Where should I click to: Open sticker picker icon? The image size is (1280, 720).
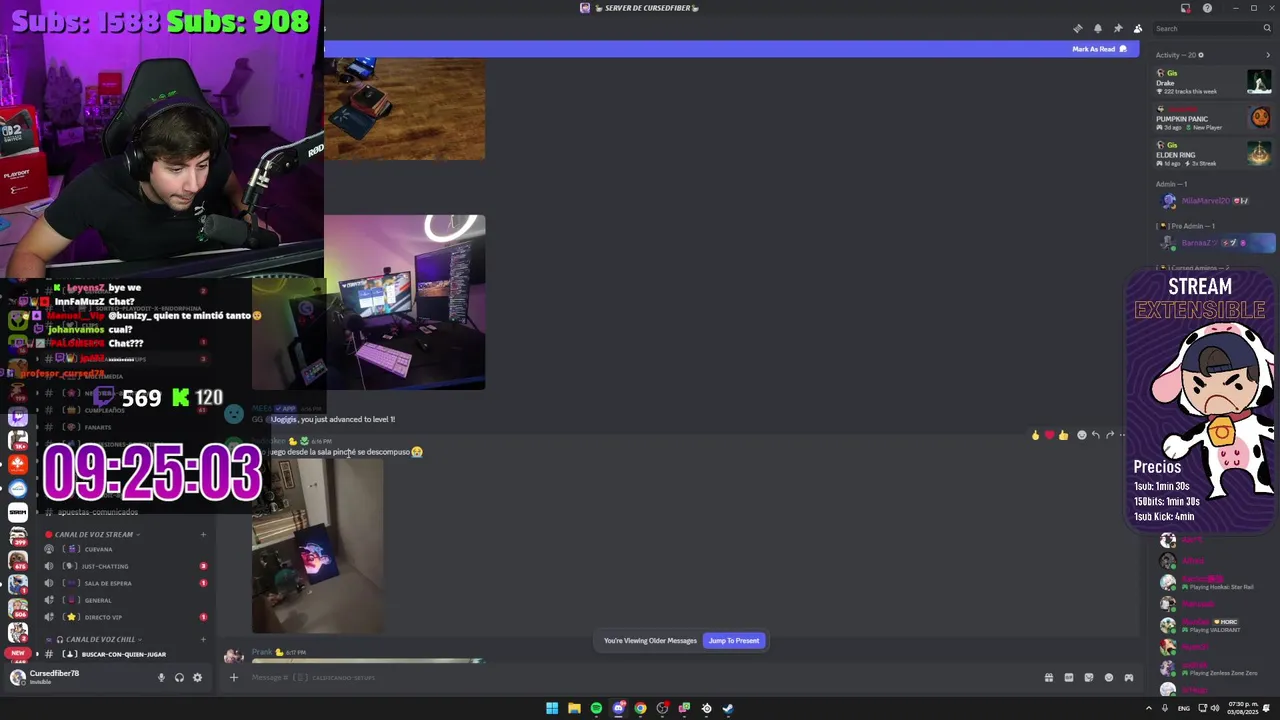point(1089,677)
